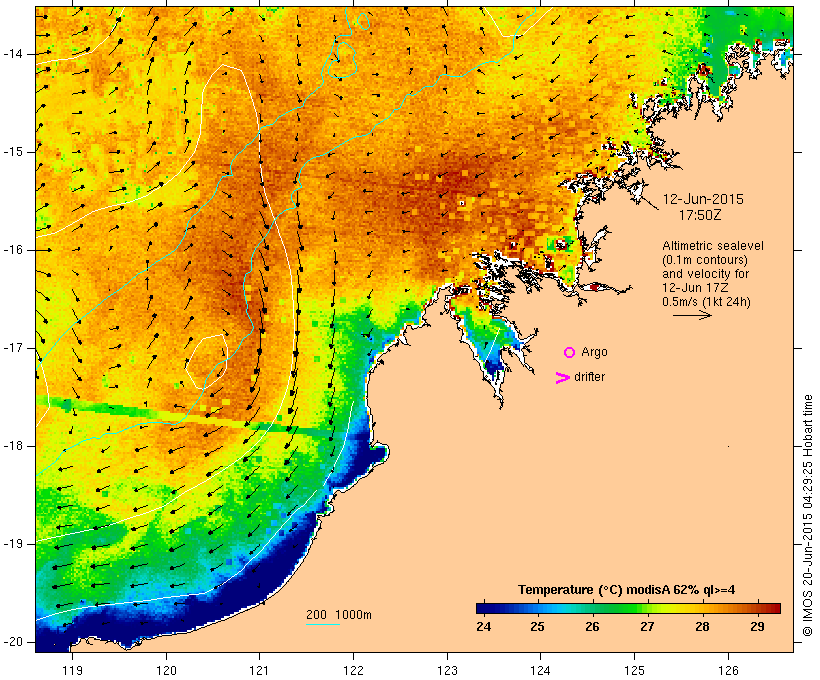Viewport: 820px width, 680px height.
Task: Click the '-18' latitude axis label
Action: (x=13, y=446)
